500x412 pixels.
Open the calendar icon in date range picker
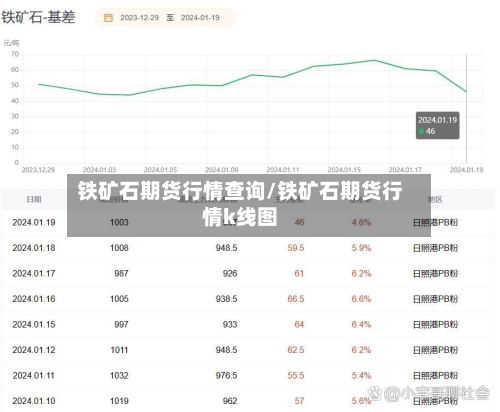108,18
